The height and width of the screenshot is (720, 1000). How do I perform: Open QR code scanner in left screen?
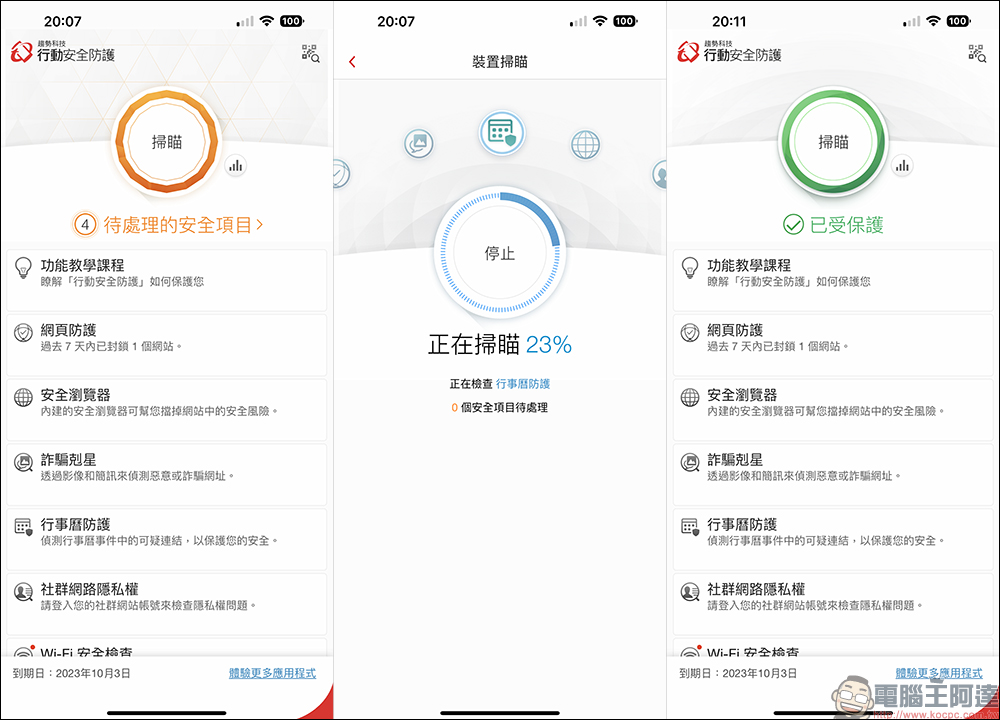311,54
